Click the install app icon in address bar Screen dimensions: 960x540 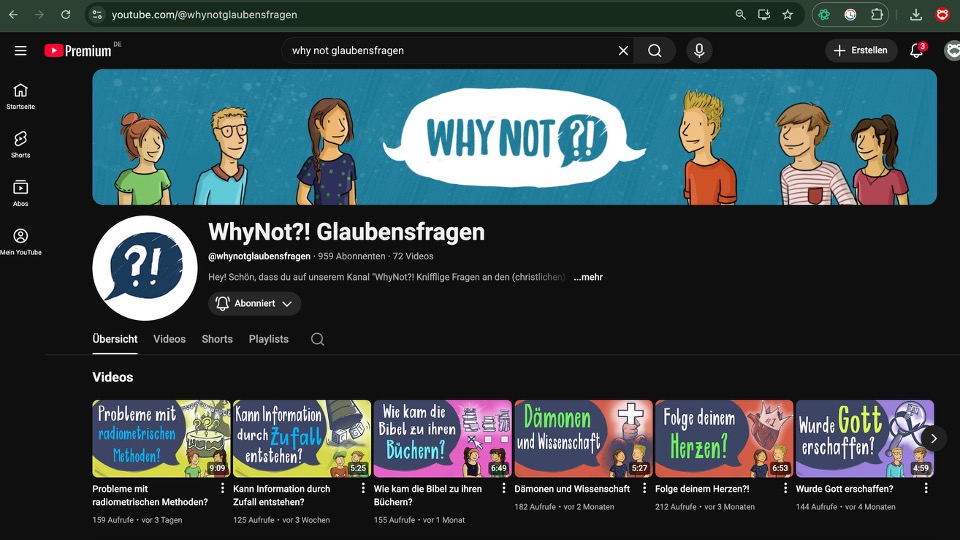[763, 15]
